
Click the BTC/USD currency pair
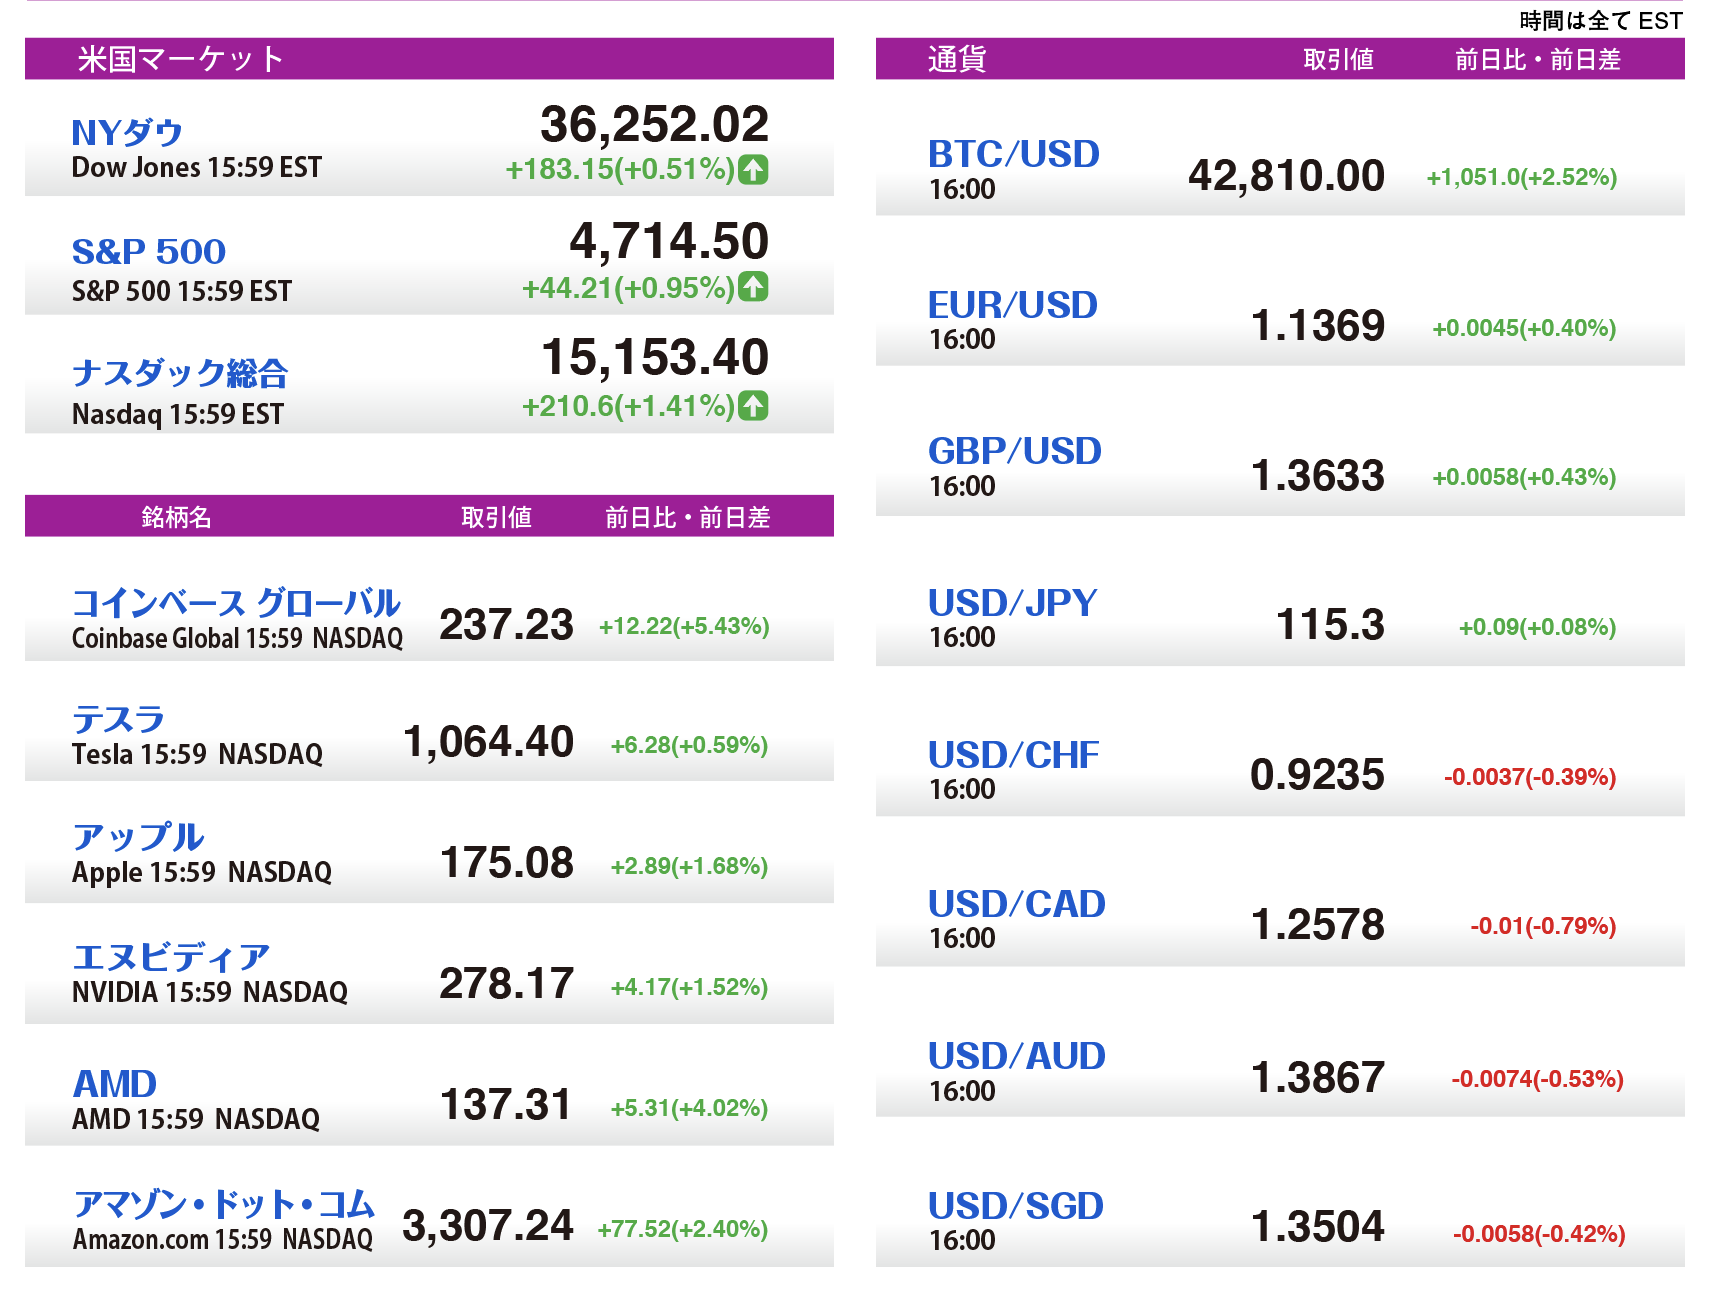tap(1013, 154)
